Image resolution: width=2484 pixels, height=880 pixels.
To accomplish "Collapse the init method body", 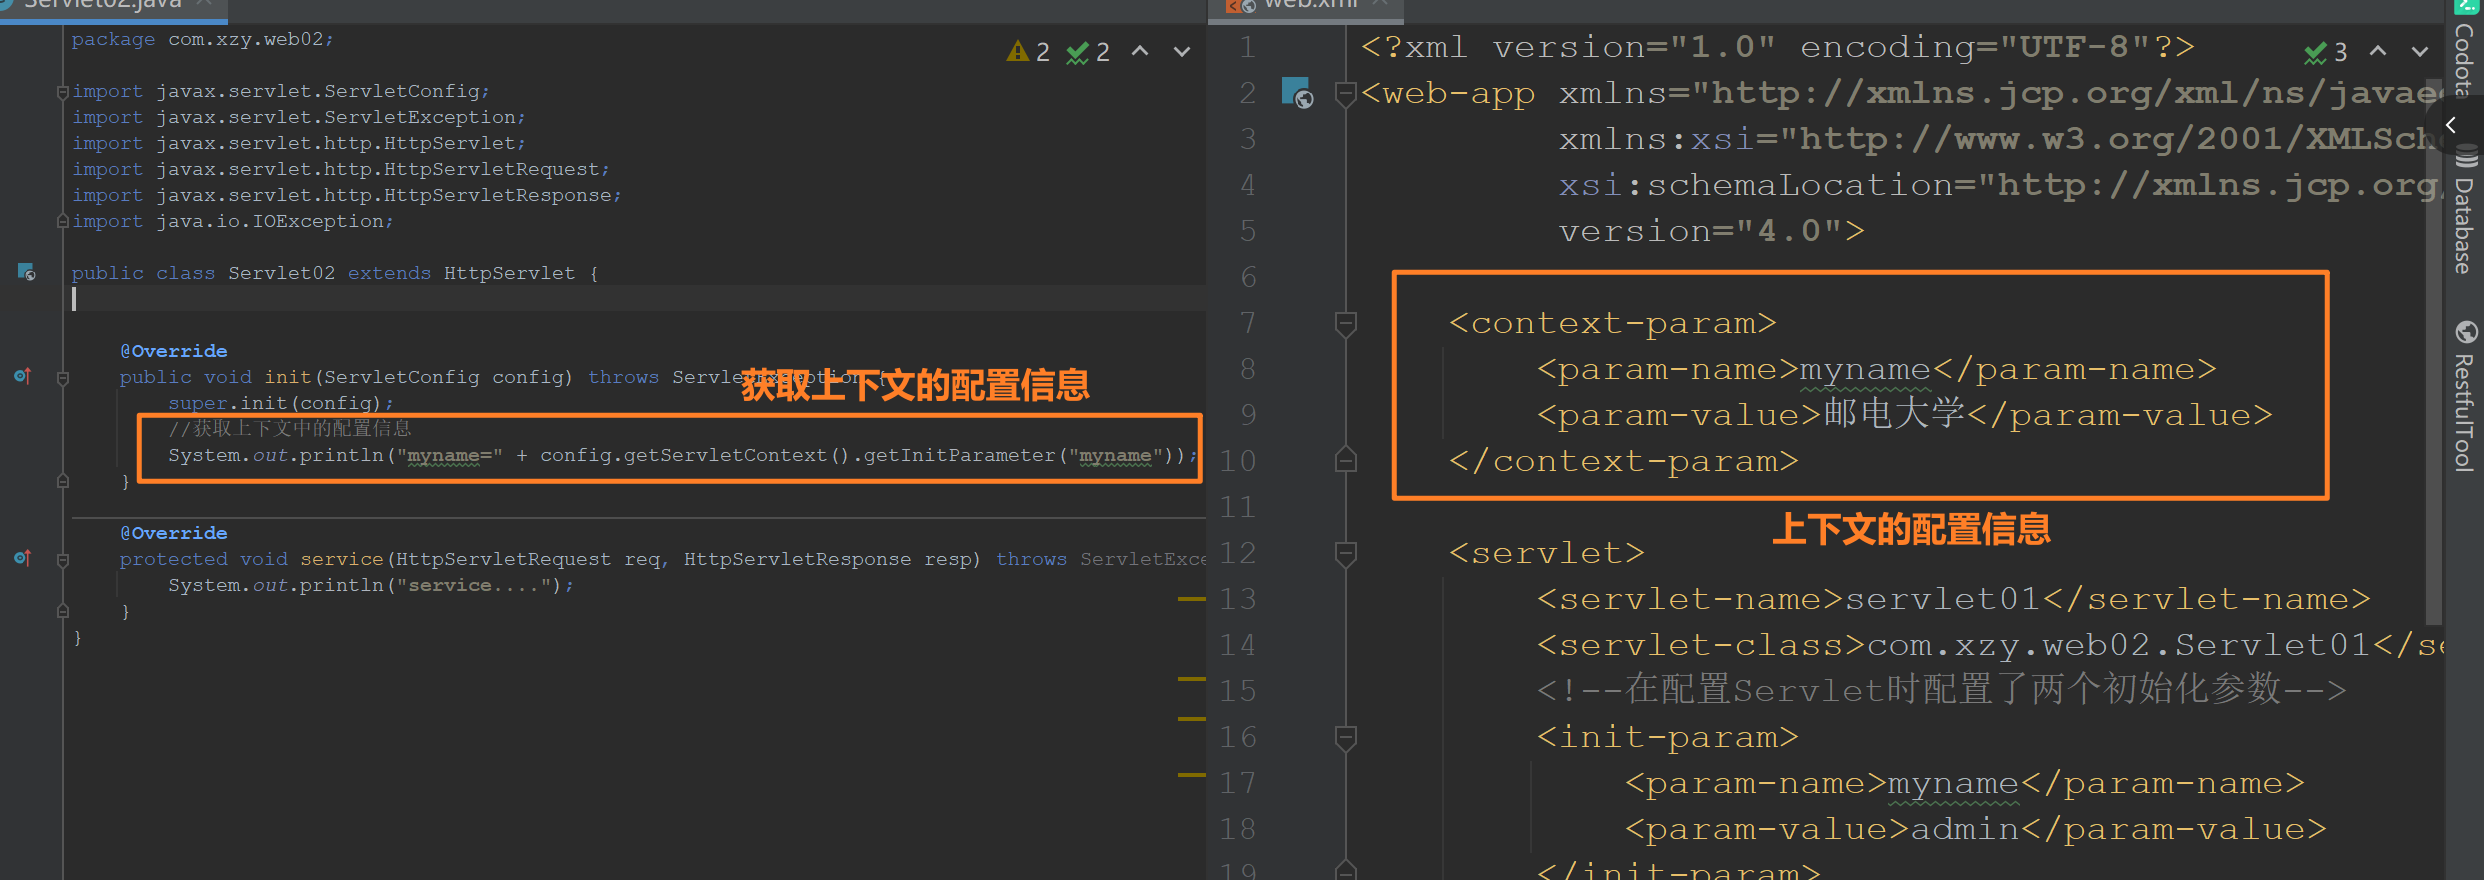I will 63,378.
